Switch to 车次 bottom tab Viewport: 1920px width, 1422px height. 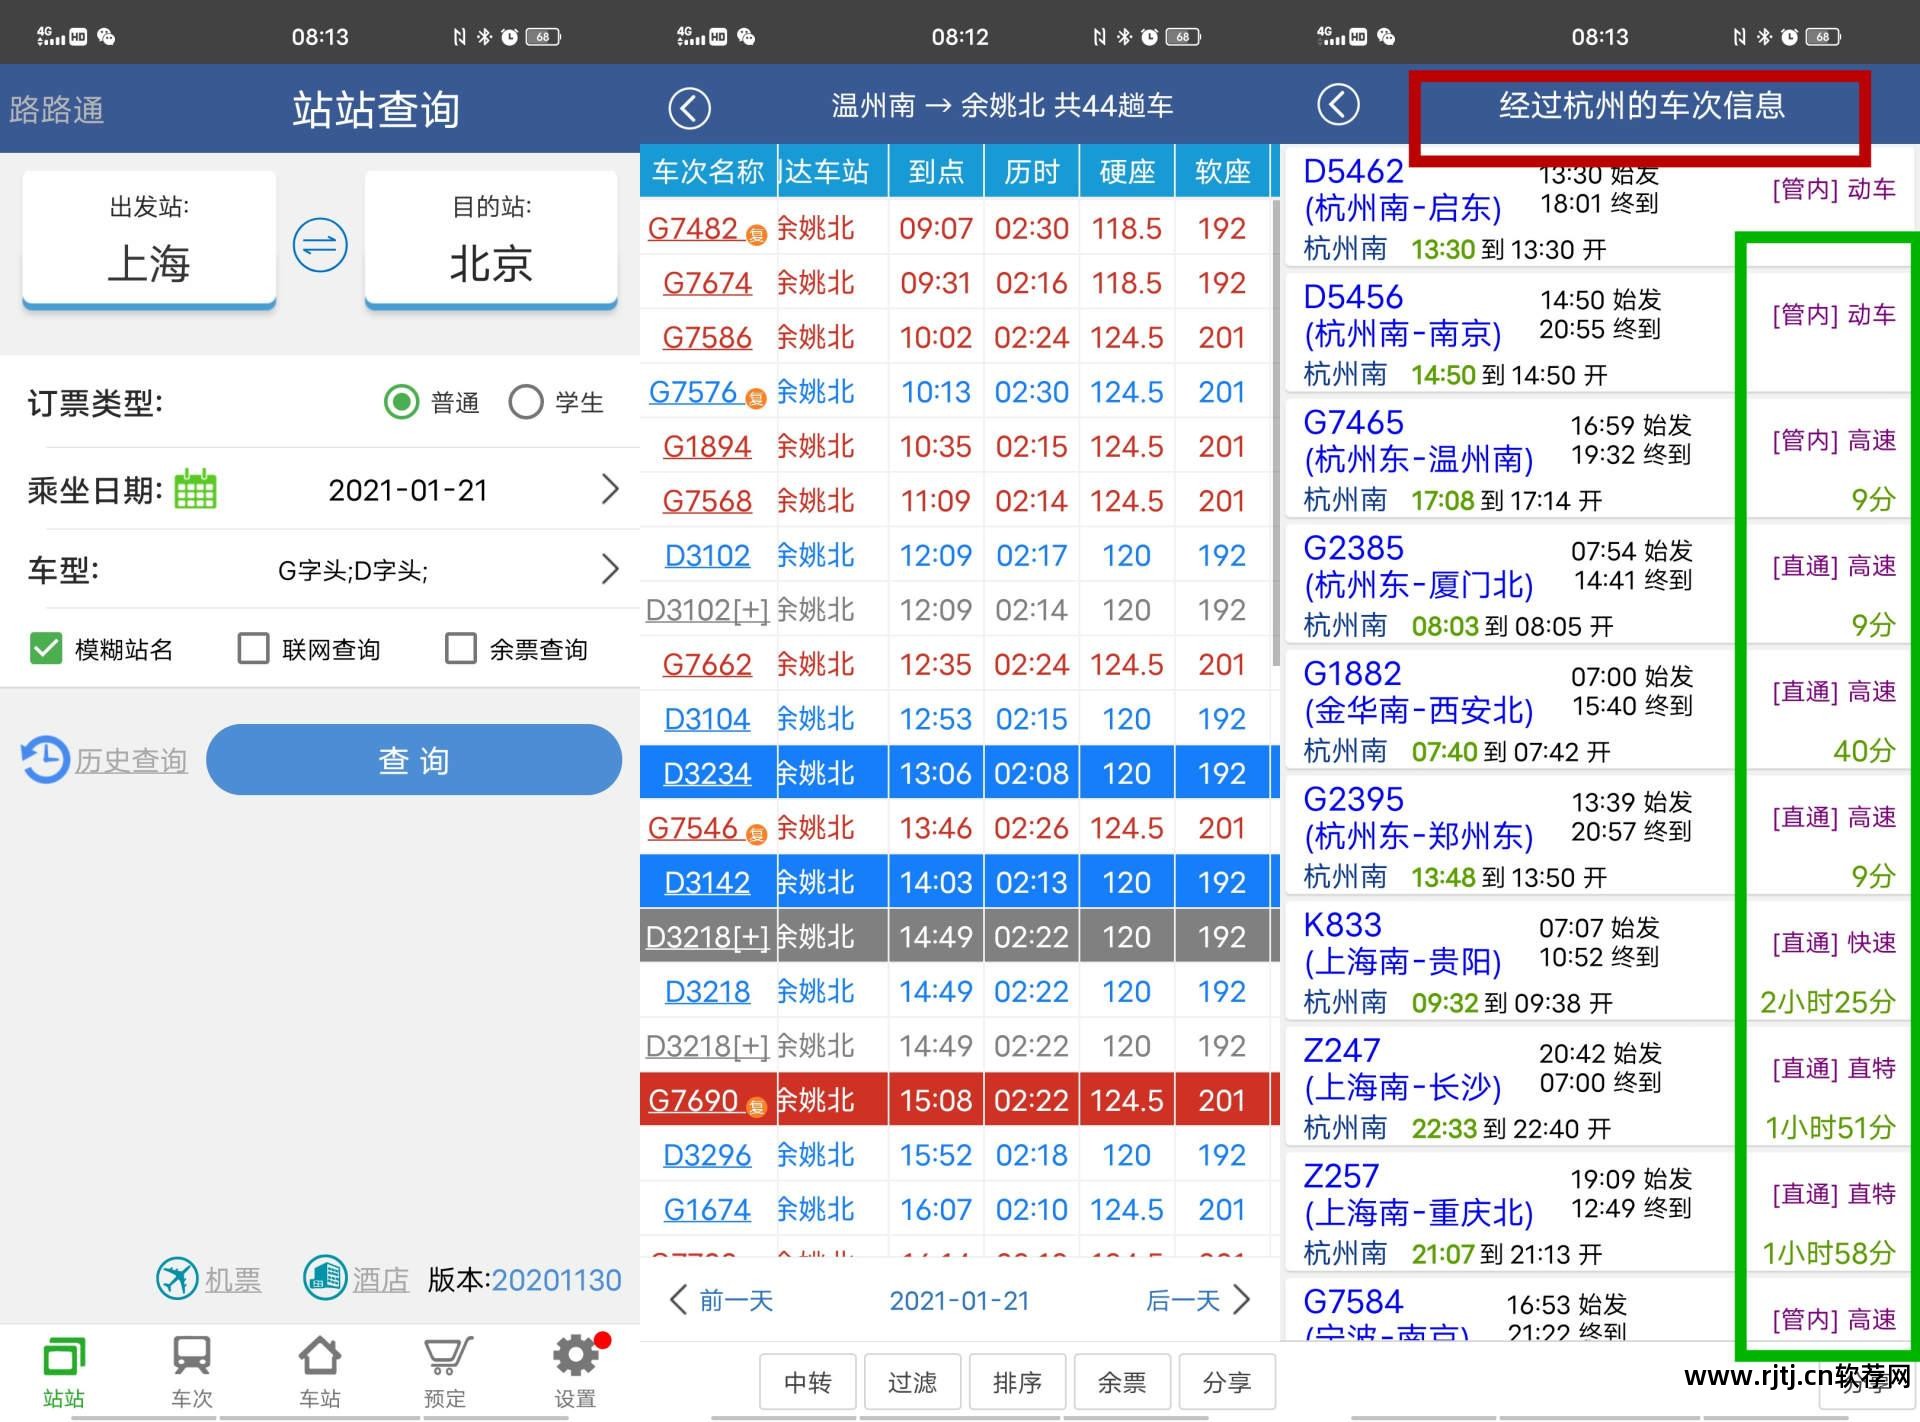192,1372
